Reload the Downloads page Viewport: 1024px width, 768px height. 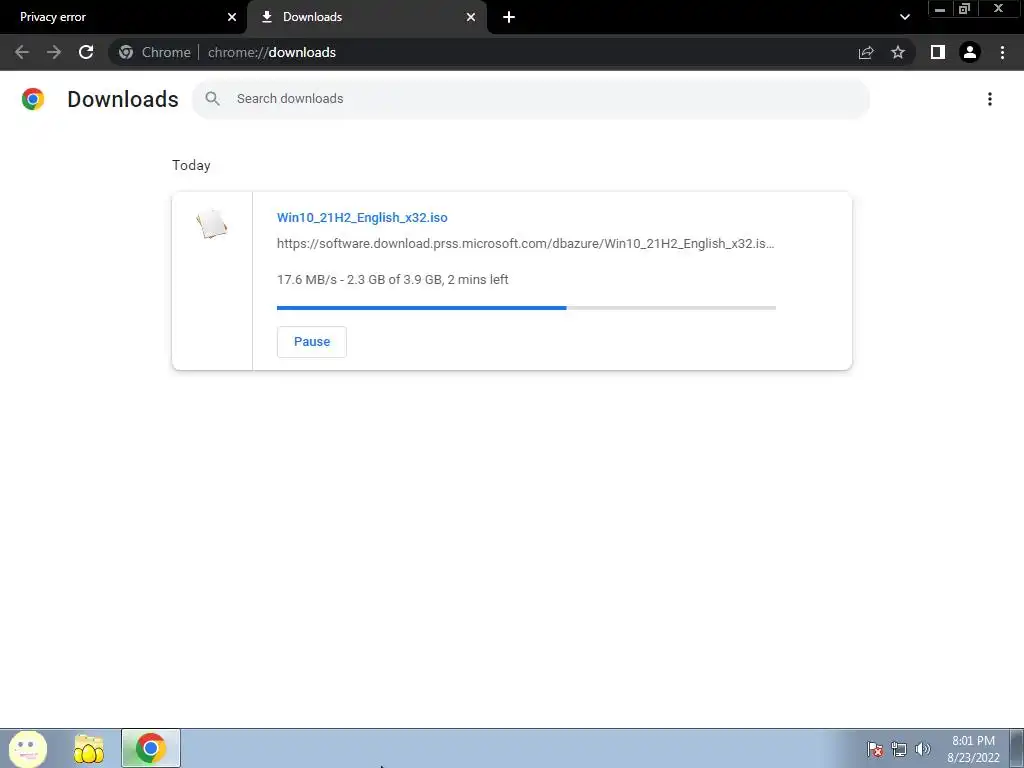click(86, 52)
